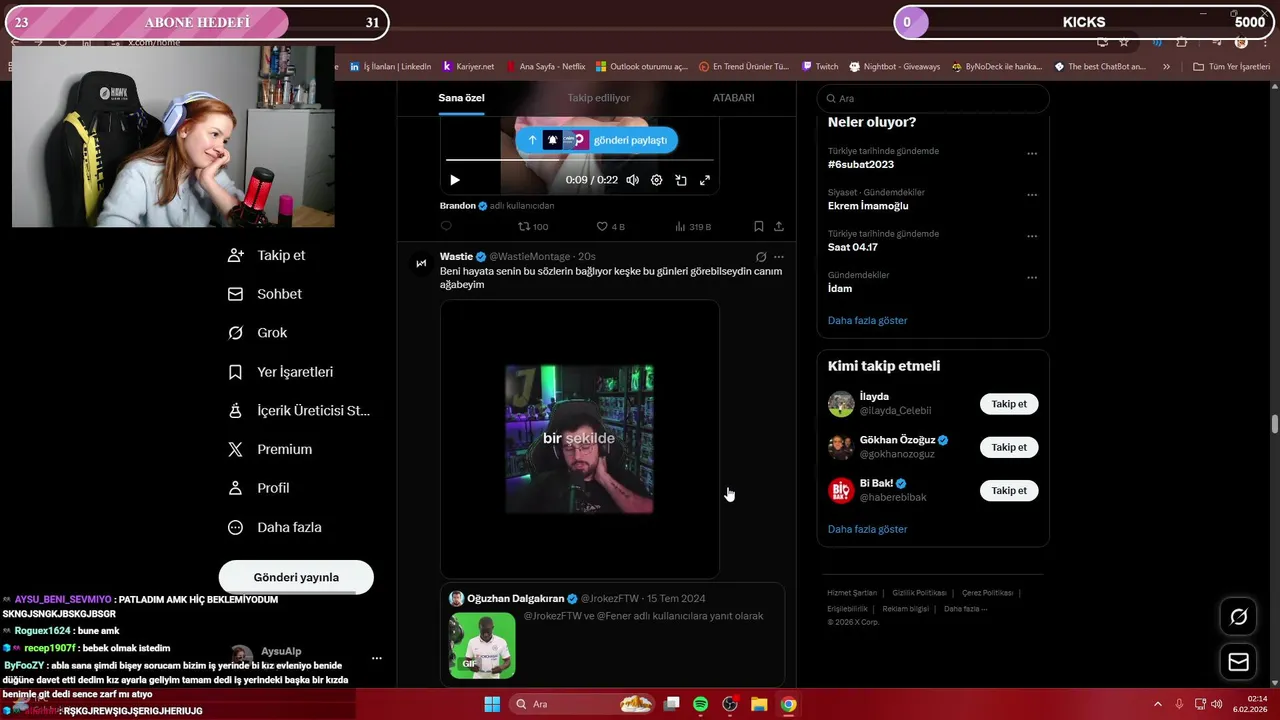Viewport: 1280px width, 720px height.
Task: Open Yer İşaretleri bookmark icon in sidebar
Action: 236,372
